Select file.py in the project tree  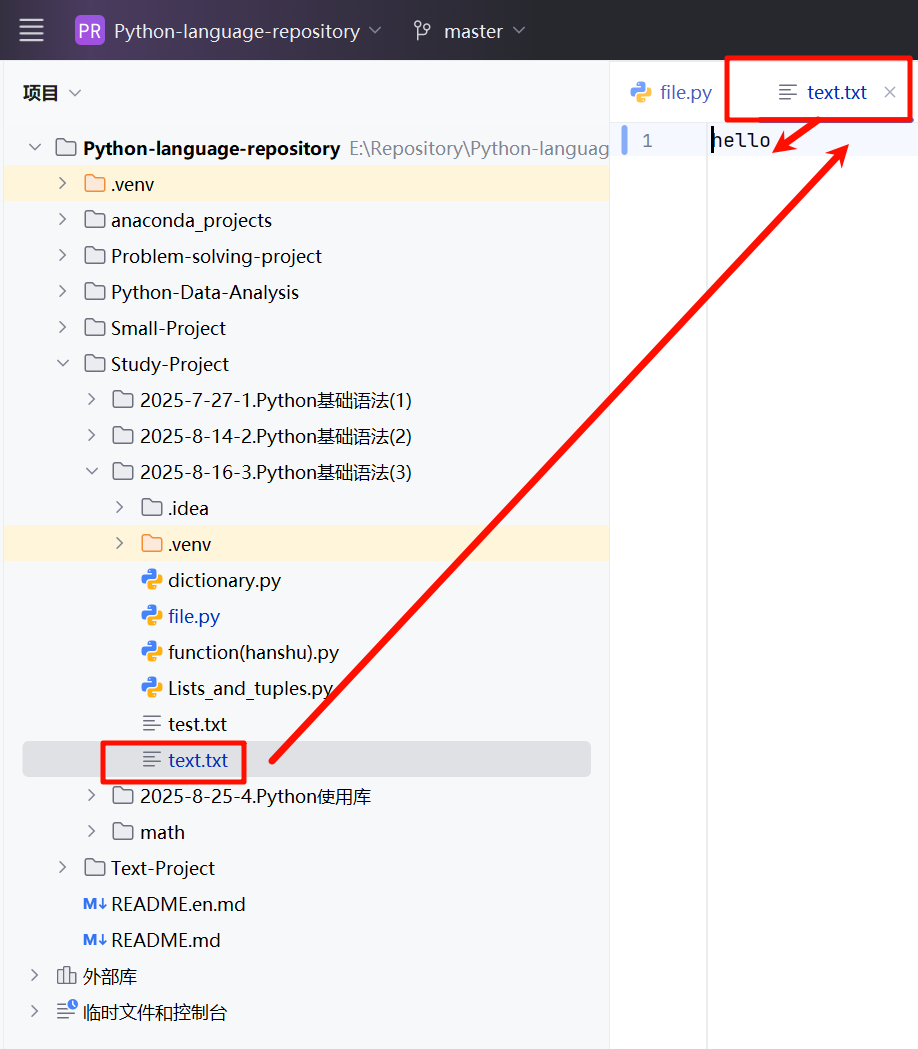tap(194, 616)
